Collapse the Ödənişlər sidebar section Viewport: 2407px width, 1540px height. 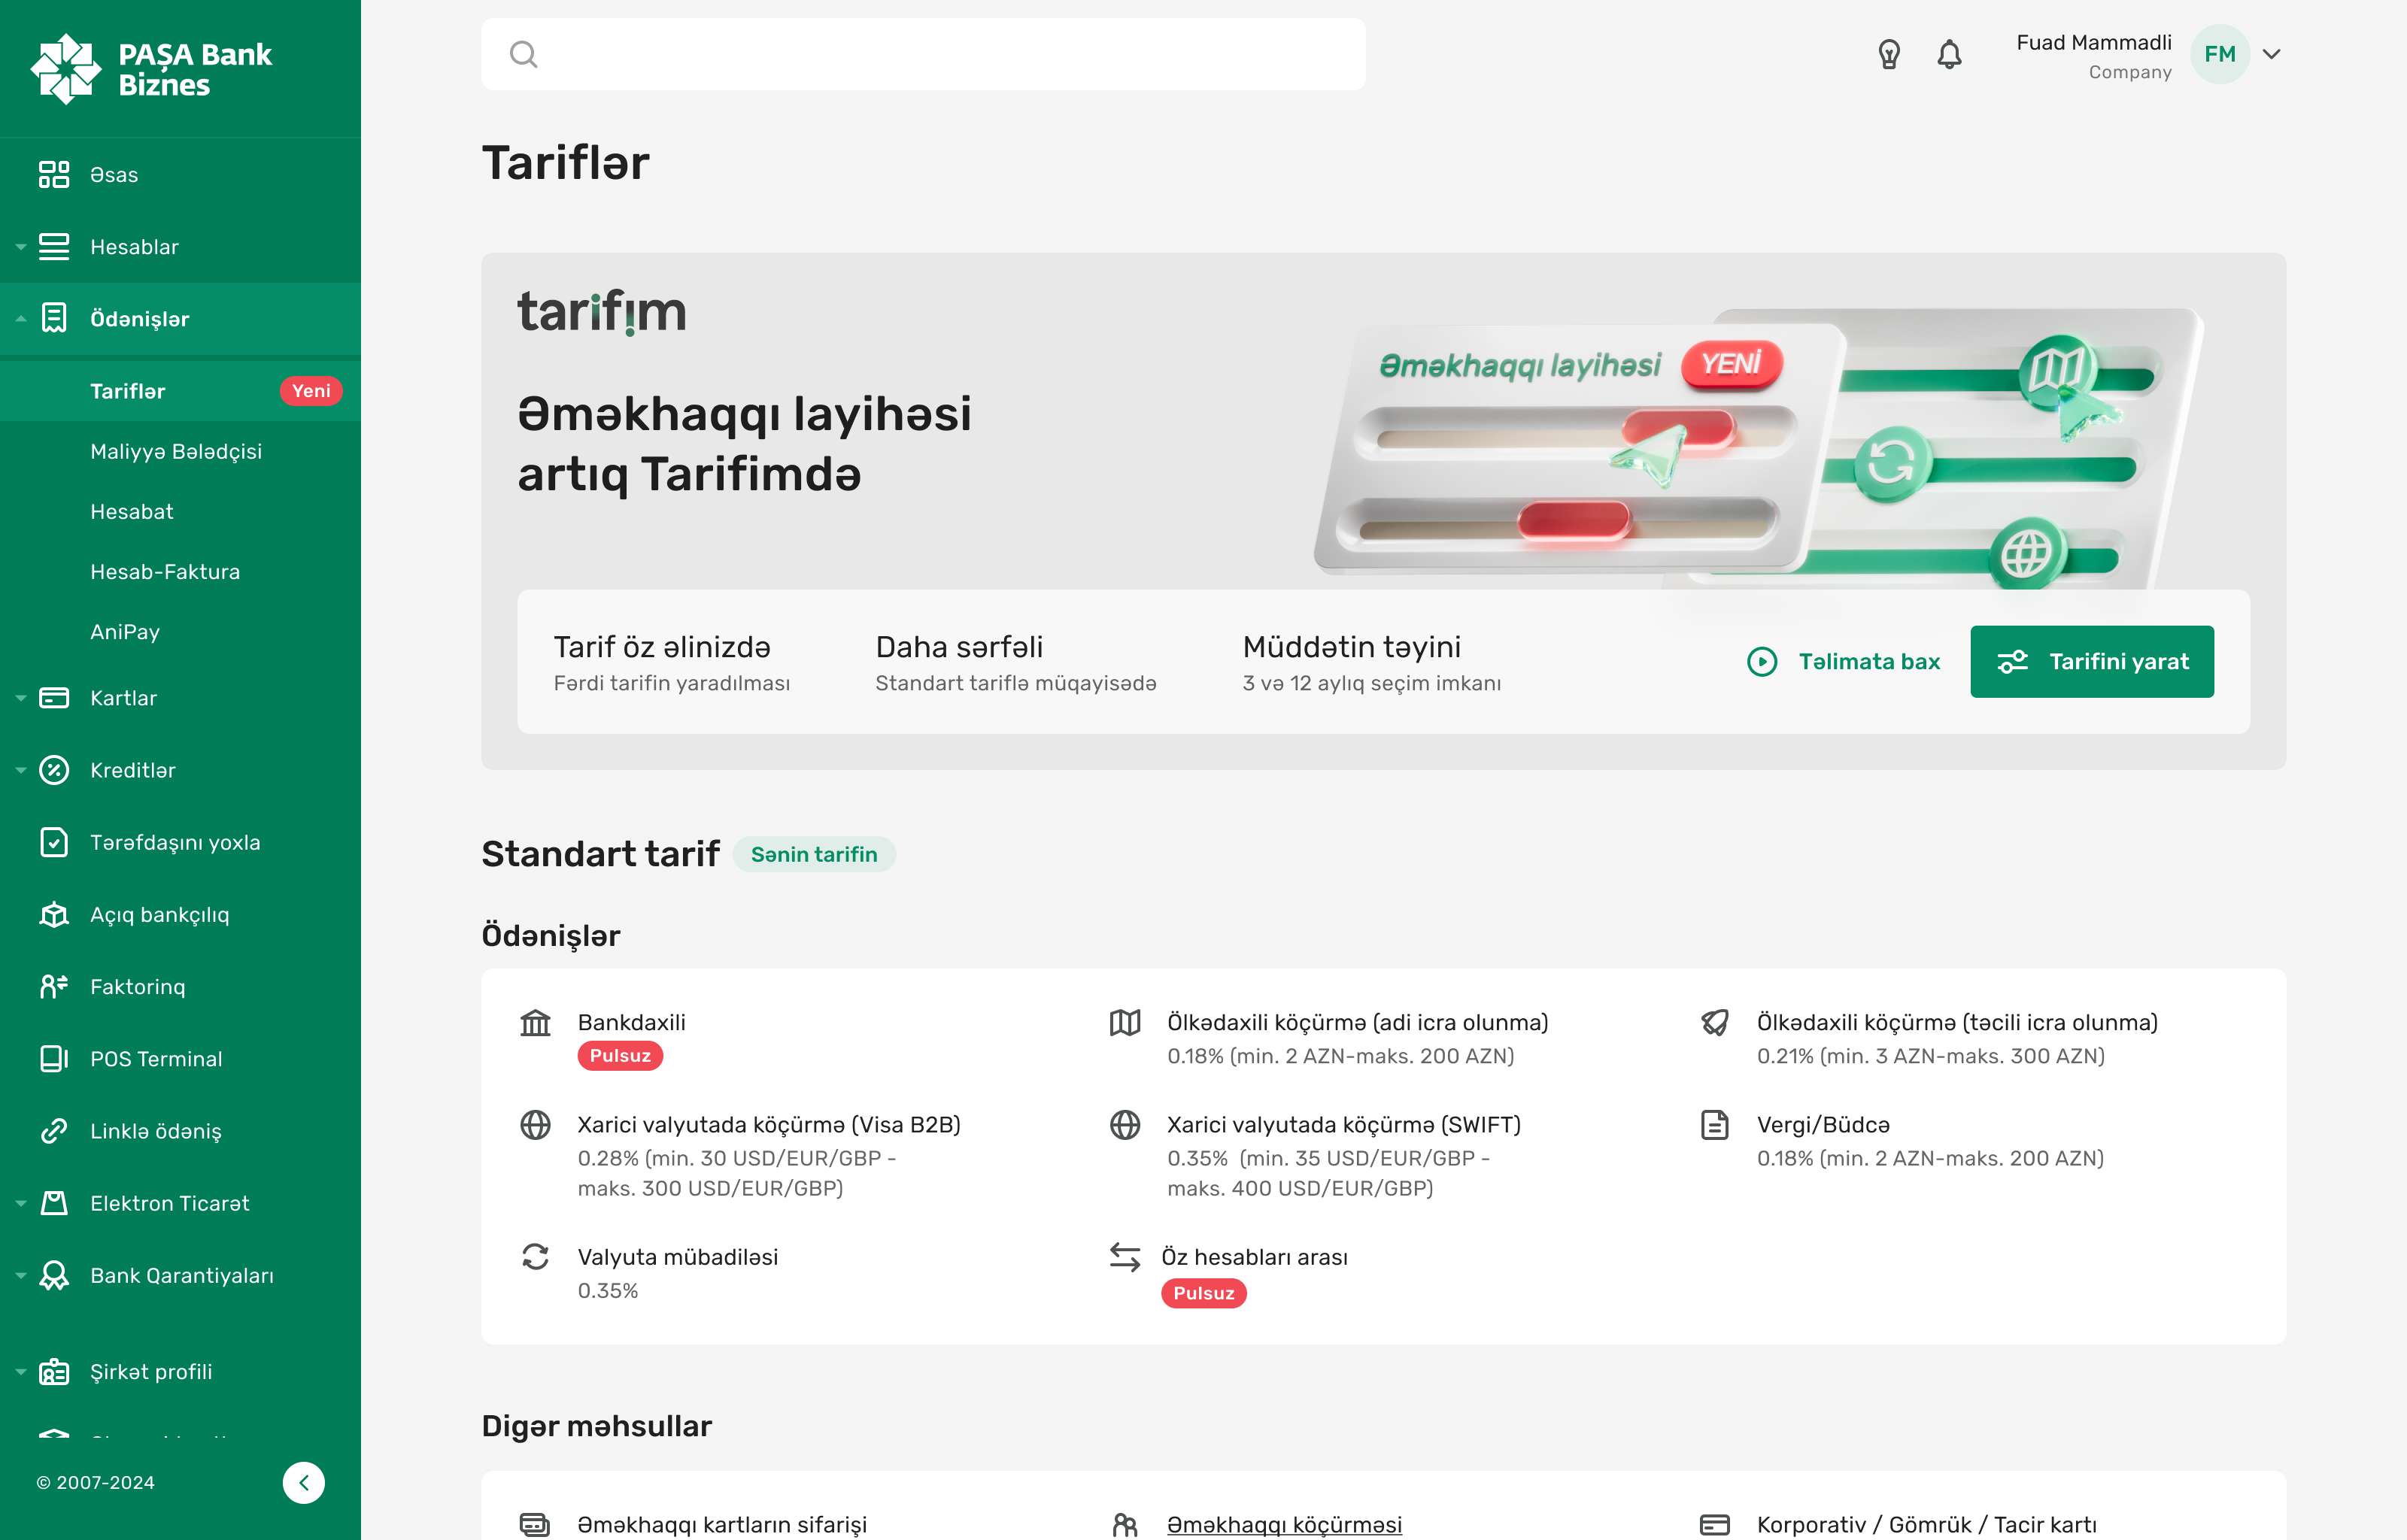(x=139, y=319)
